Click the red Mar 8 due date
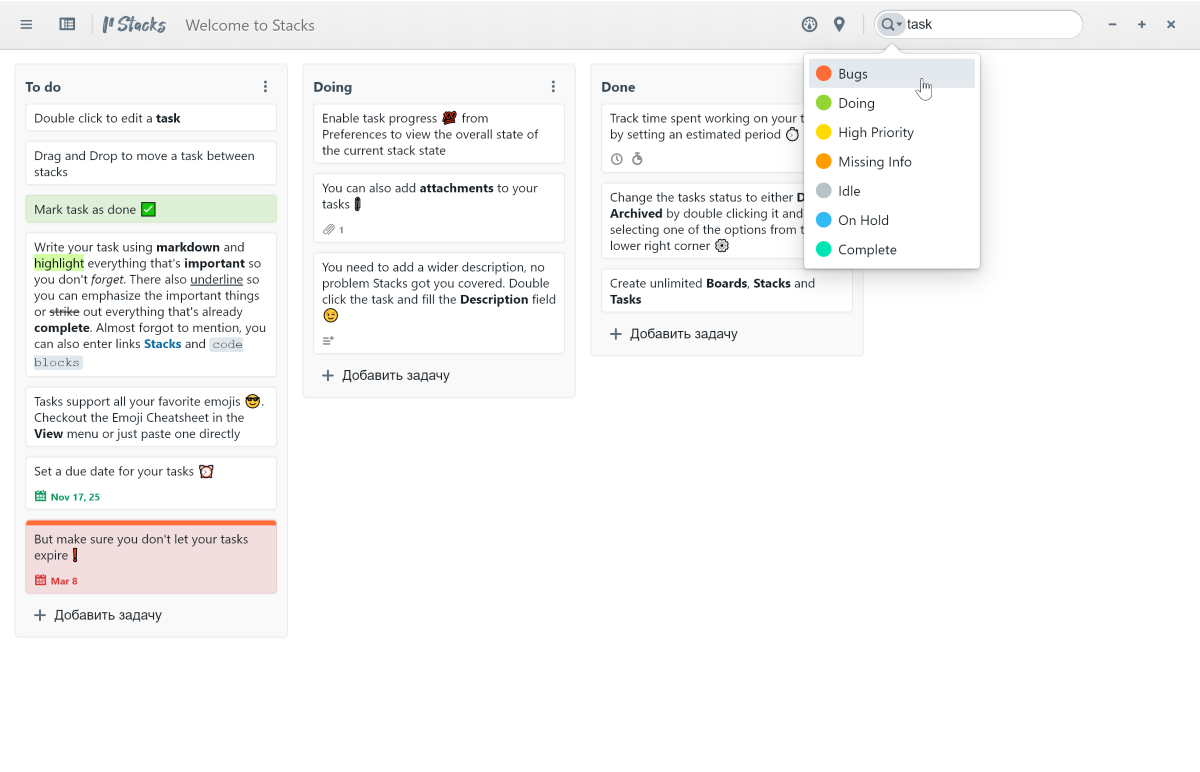The image size is (1200, 772). pos(56,581)
